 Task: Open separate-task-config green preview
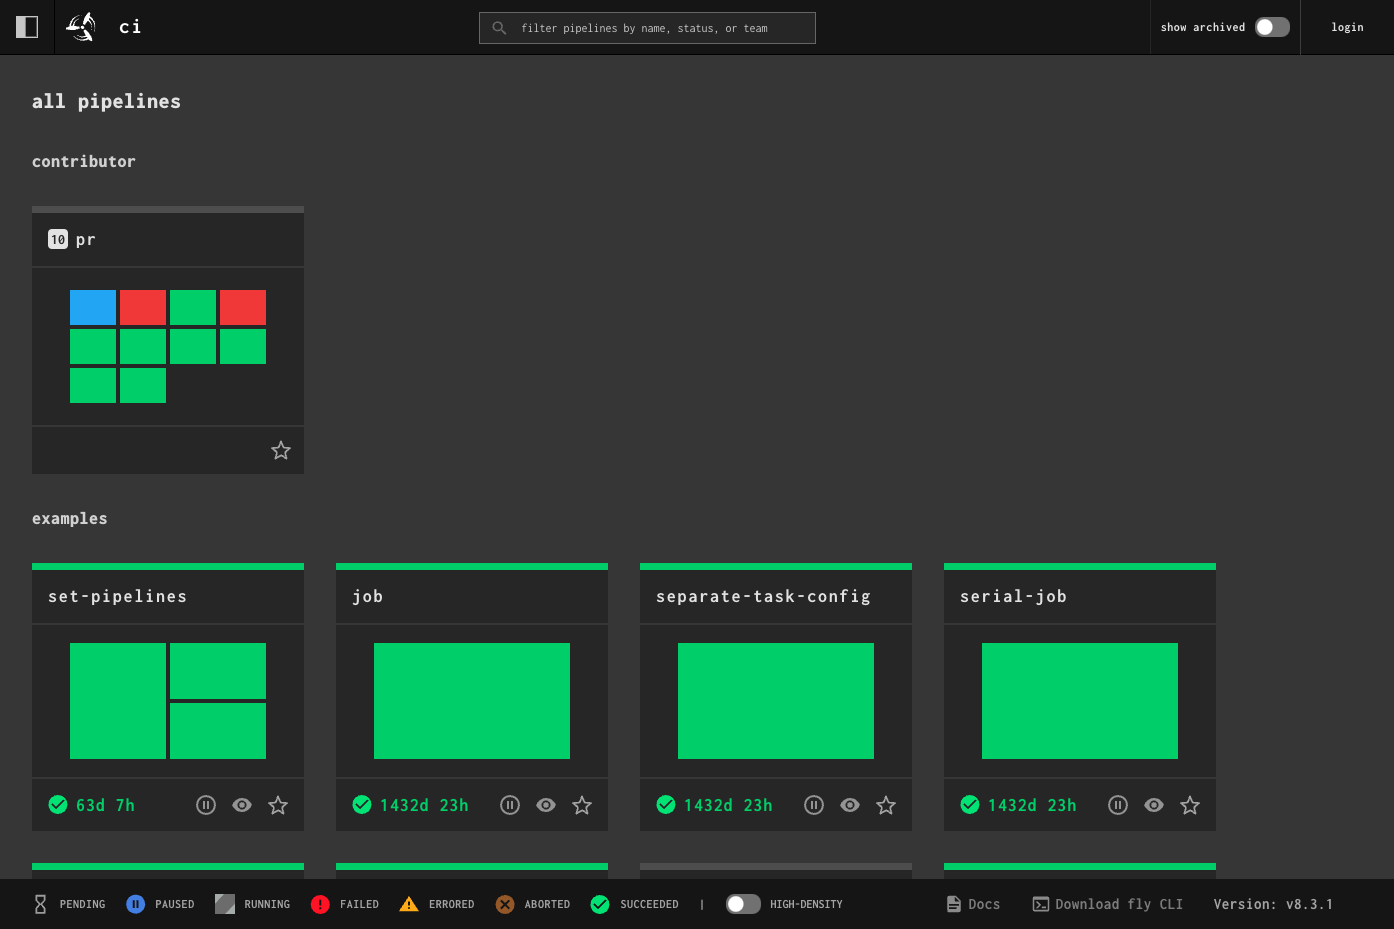pos(776,701)
